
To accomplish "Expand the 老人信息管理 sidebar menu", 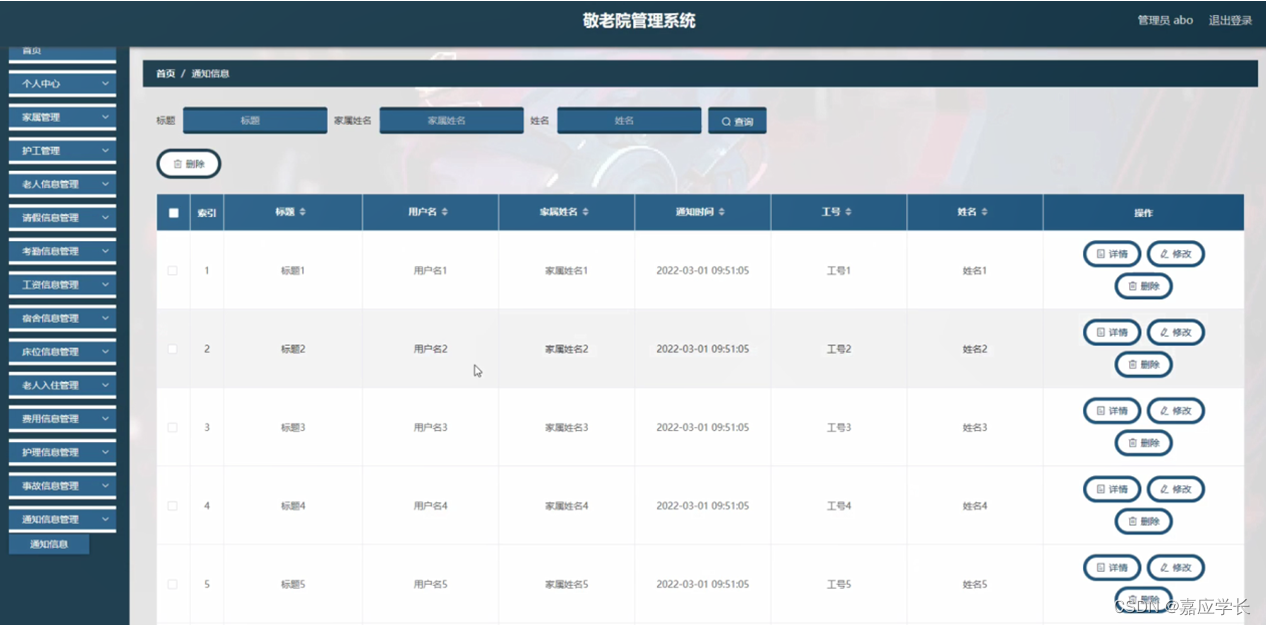I will pyautogui.click(x=63, y=184).
